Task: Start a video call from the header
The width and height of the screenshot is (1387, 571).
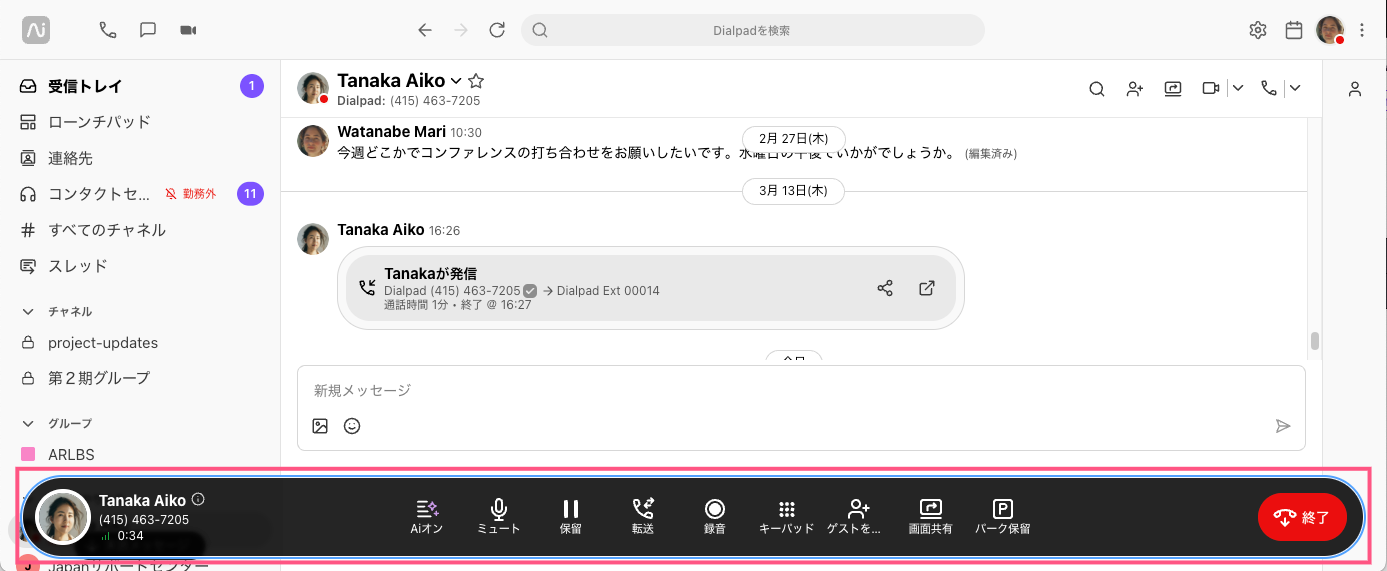Action: pos(1211,88)
